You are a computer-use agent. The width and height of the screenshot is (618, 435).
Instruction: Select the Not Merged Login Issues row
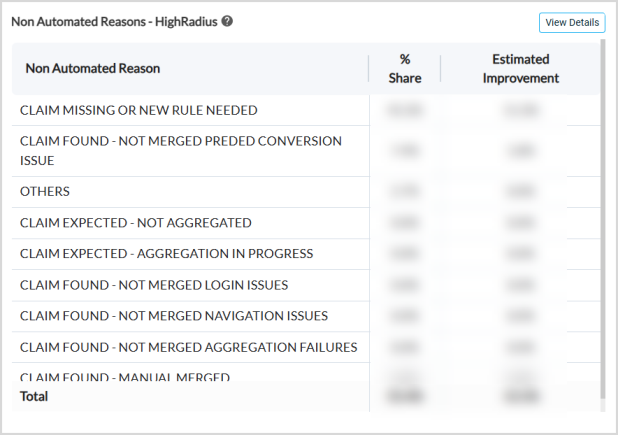[x=154, y=285]
